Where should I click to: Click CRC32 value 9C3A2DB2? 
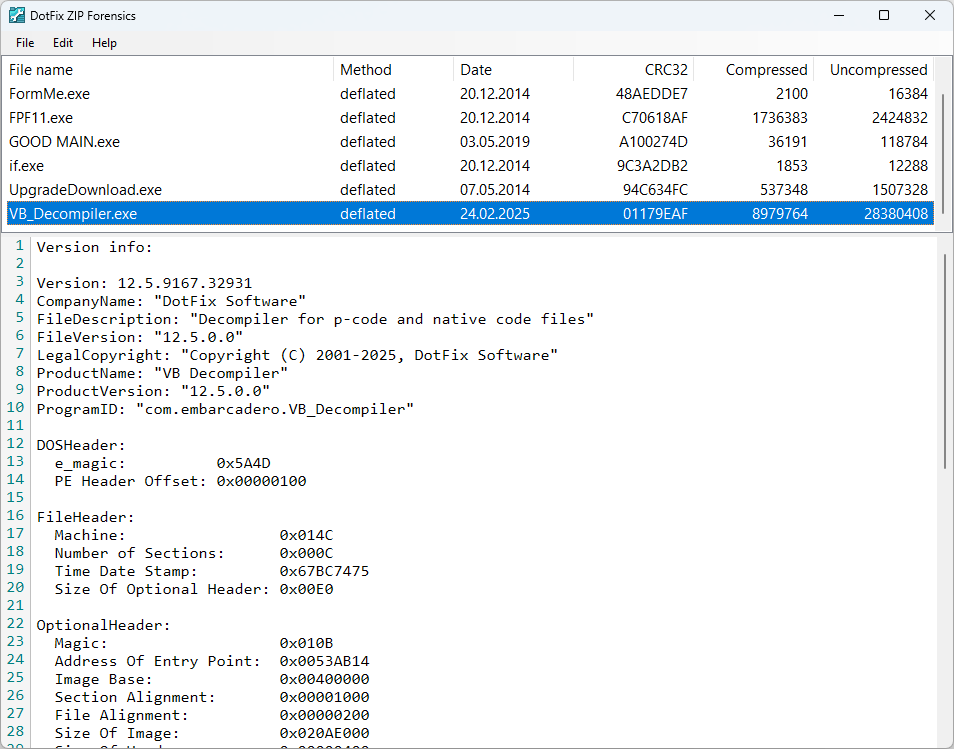(x=652, y=165)
